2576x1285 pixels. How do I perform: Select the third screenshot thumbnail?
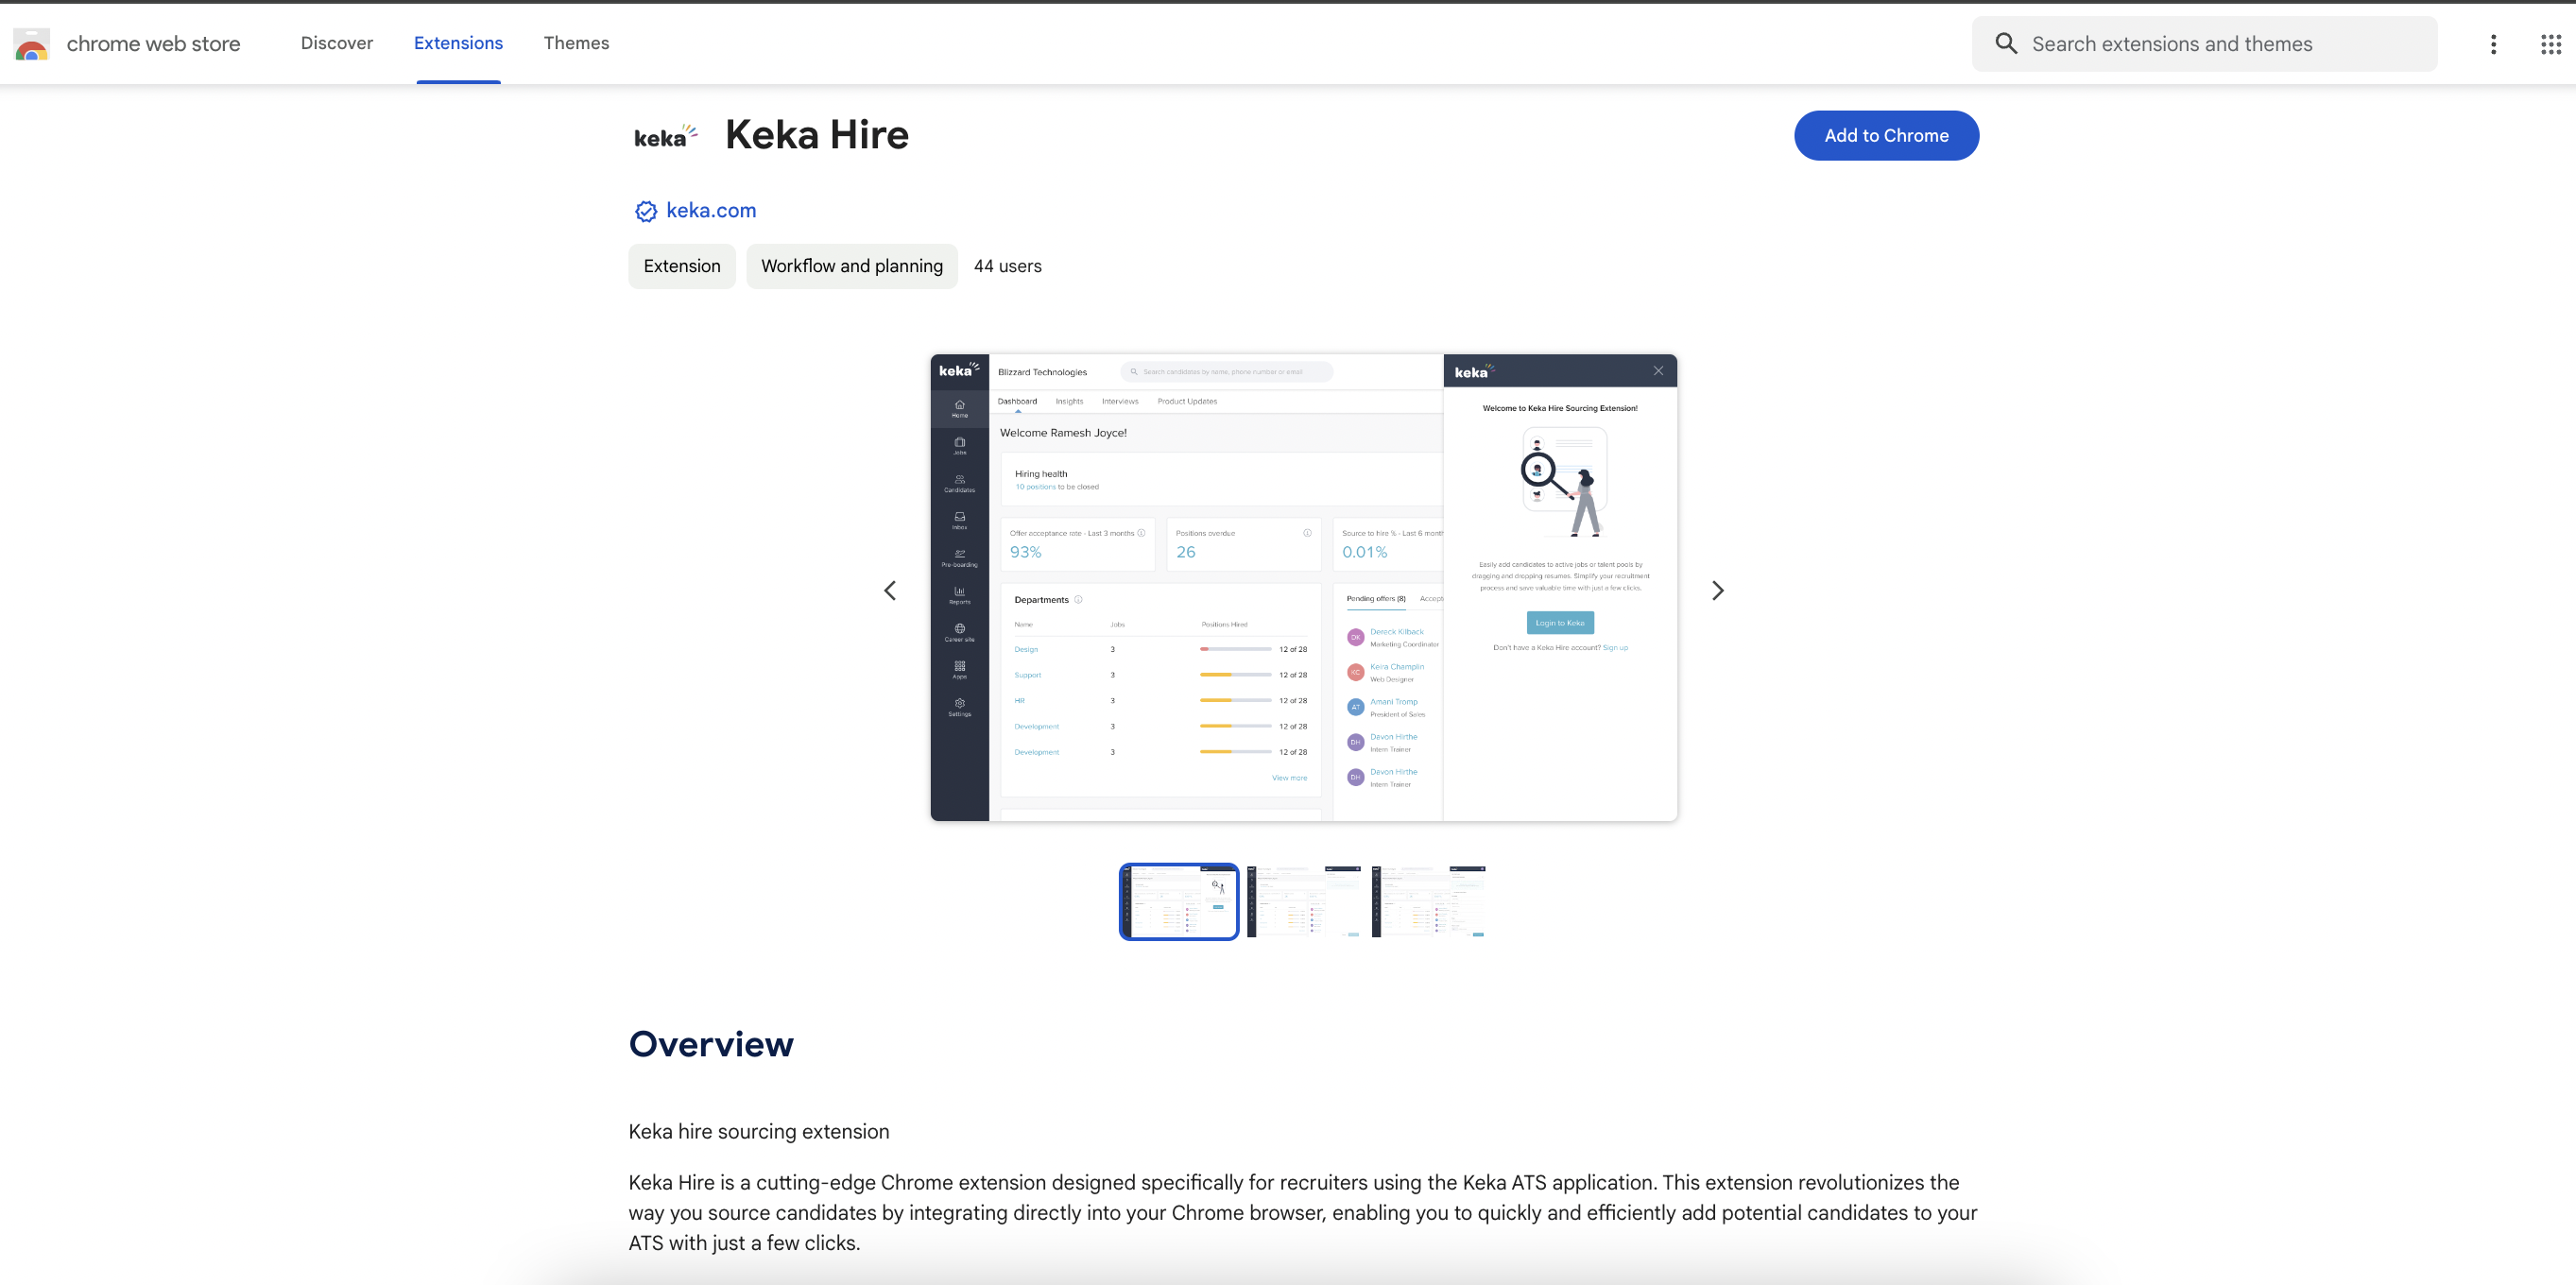point(1428,901)
